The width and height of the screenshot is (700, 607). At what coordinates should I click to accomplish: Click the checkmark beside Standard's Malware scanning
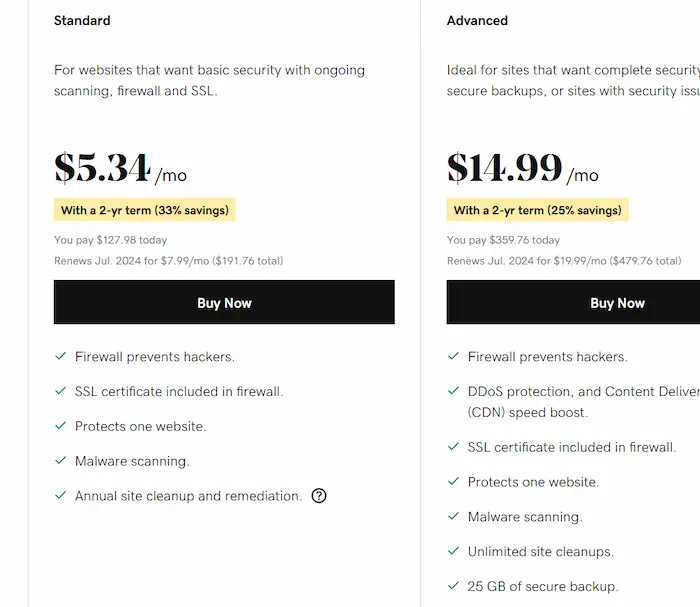point(61,461)
